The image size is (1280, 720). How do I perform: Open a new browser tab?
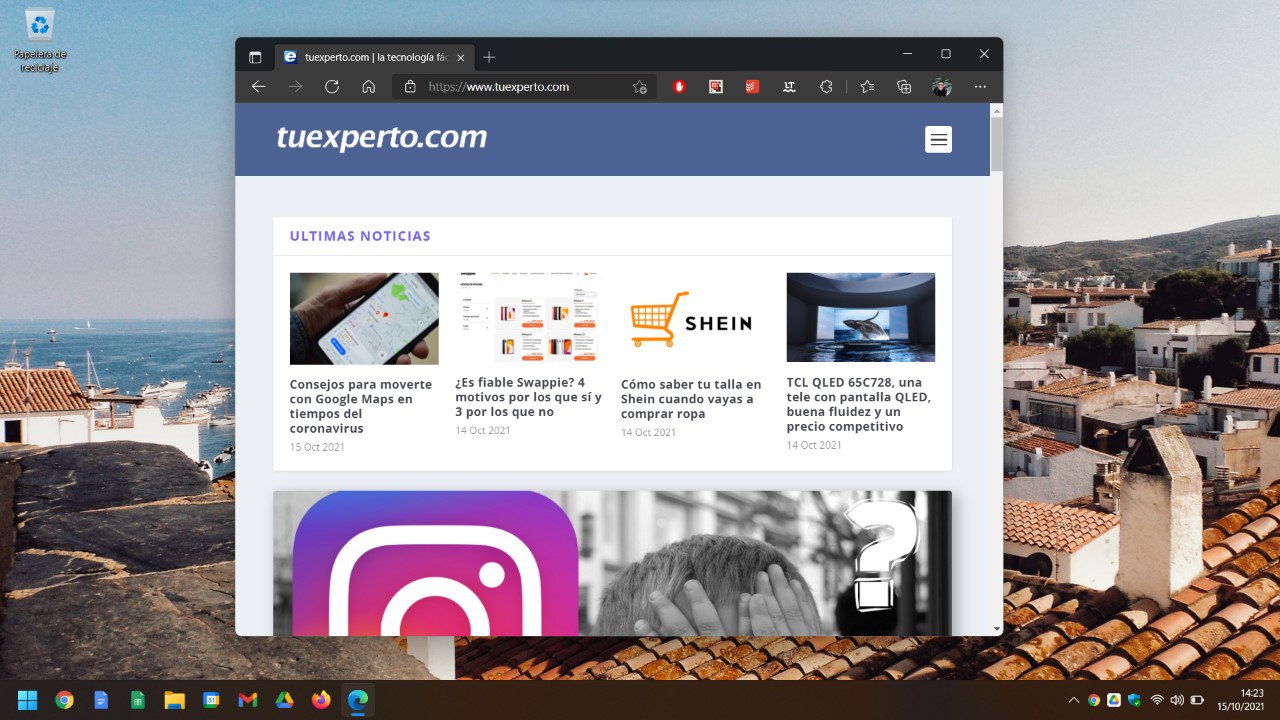tap(489, 57)
